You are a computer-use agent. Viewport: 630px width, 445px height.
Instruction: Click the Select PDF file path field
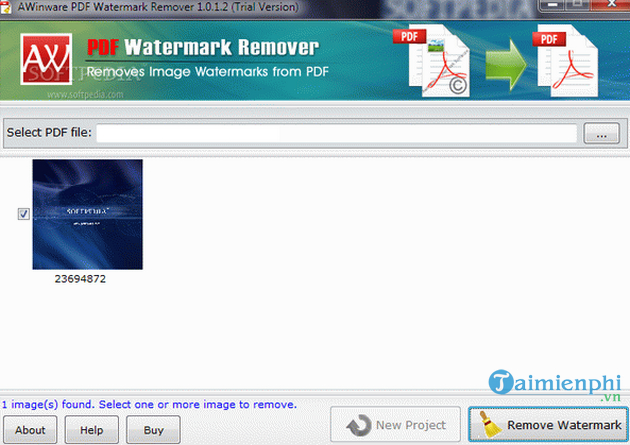pos(337,133)
